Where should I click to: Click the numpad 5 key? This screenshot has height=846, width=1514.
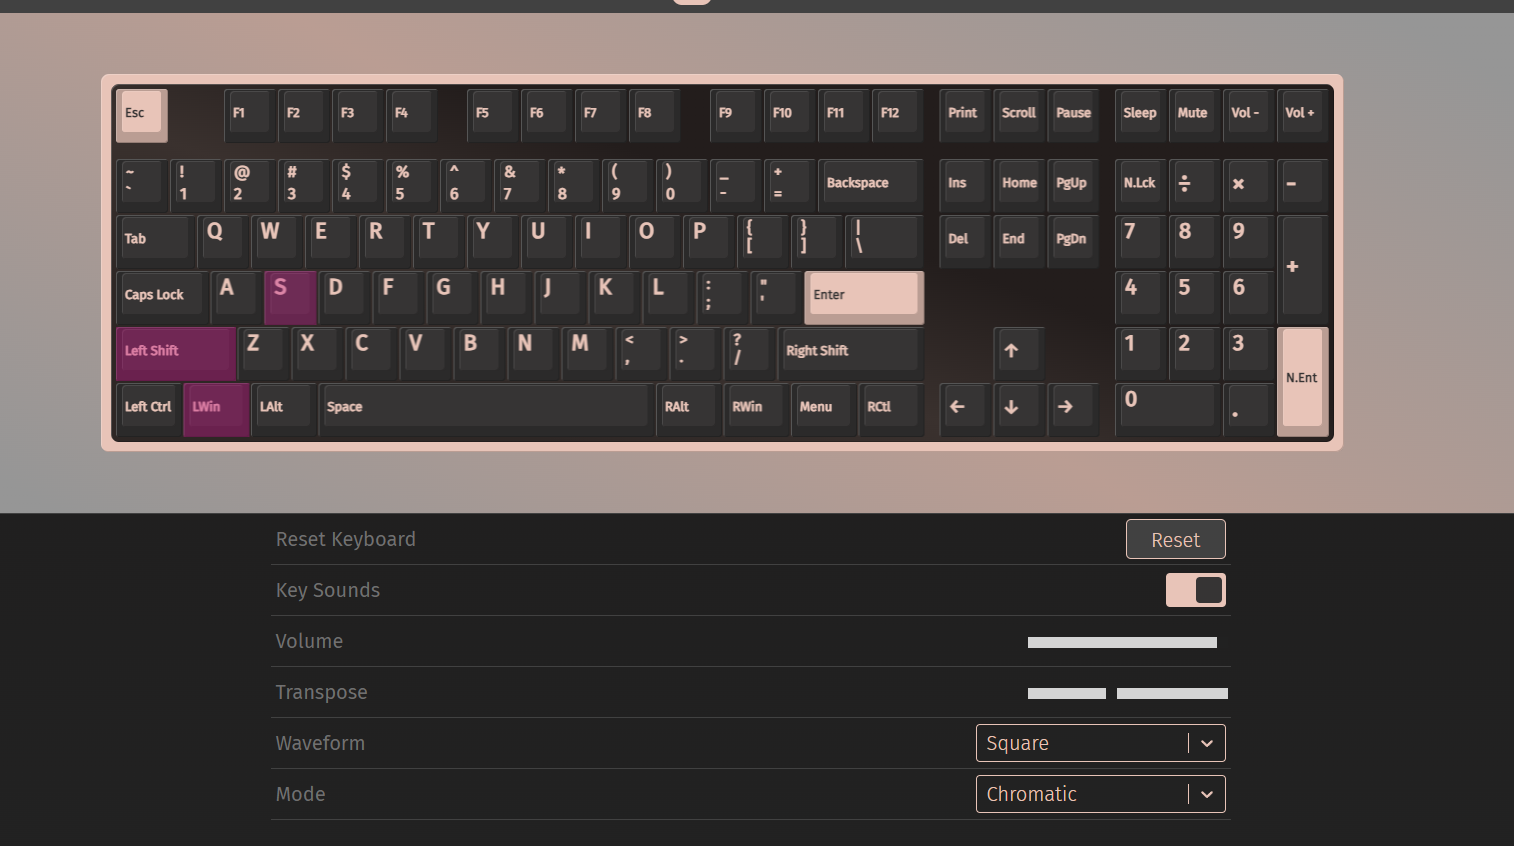click(x=1194, y=297)
